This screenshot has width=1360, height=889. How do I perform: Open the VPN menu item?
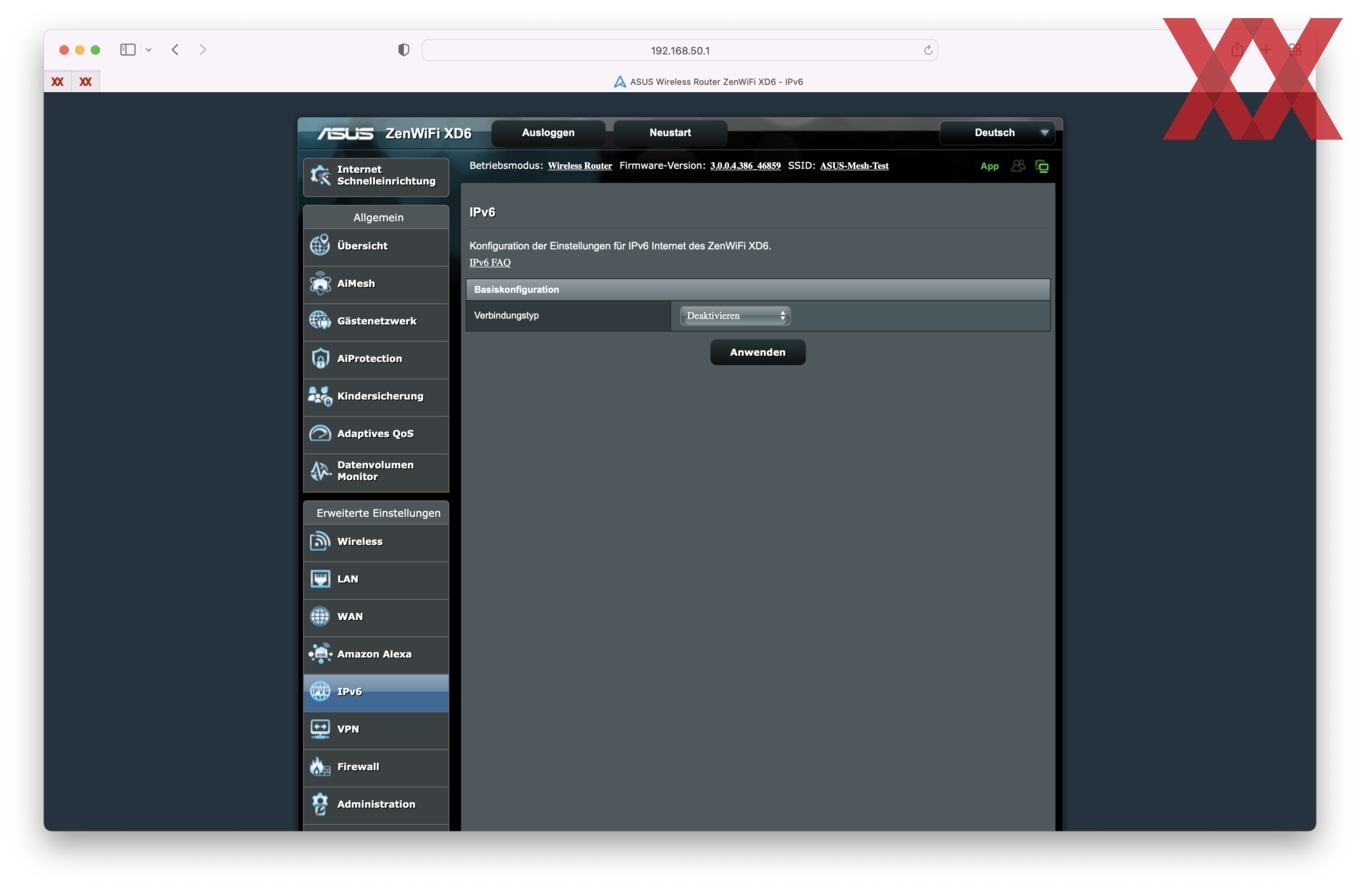click(x=376, y=730)
